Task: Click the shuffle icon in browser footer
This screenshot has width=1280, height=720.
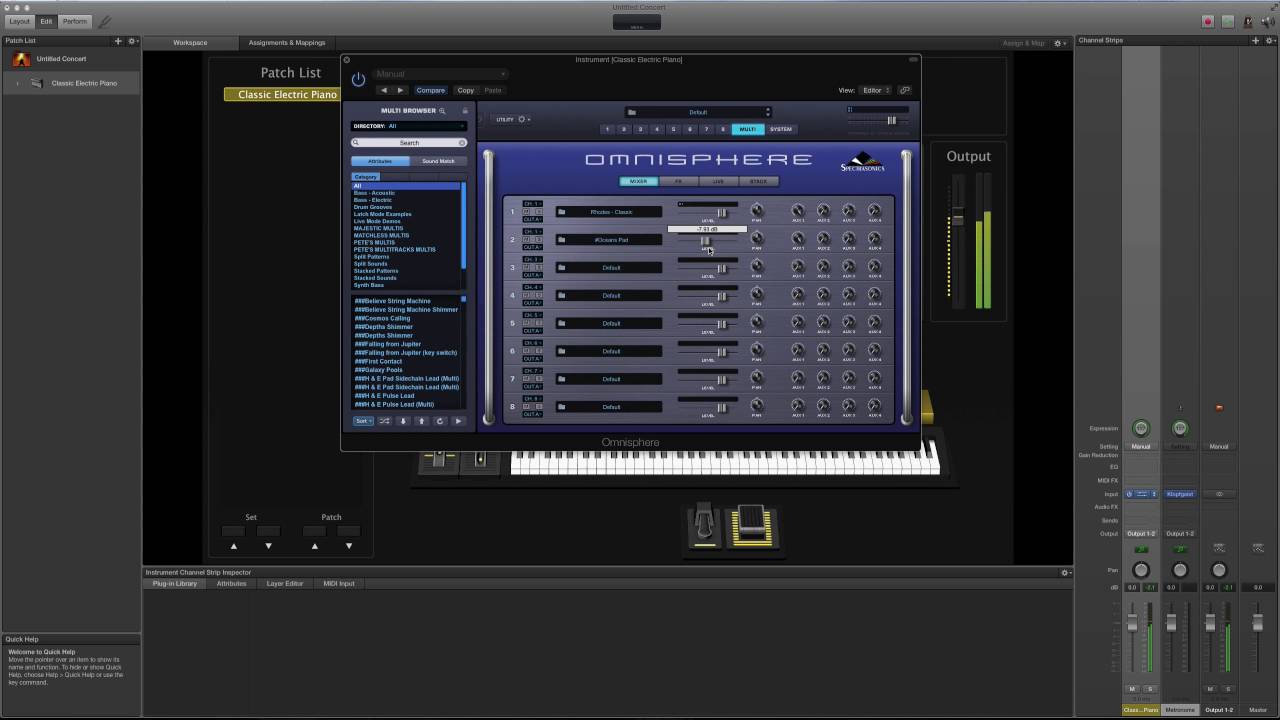Action: pyautogui.click(x=385, y=421)
